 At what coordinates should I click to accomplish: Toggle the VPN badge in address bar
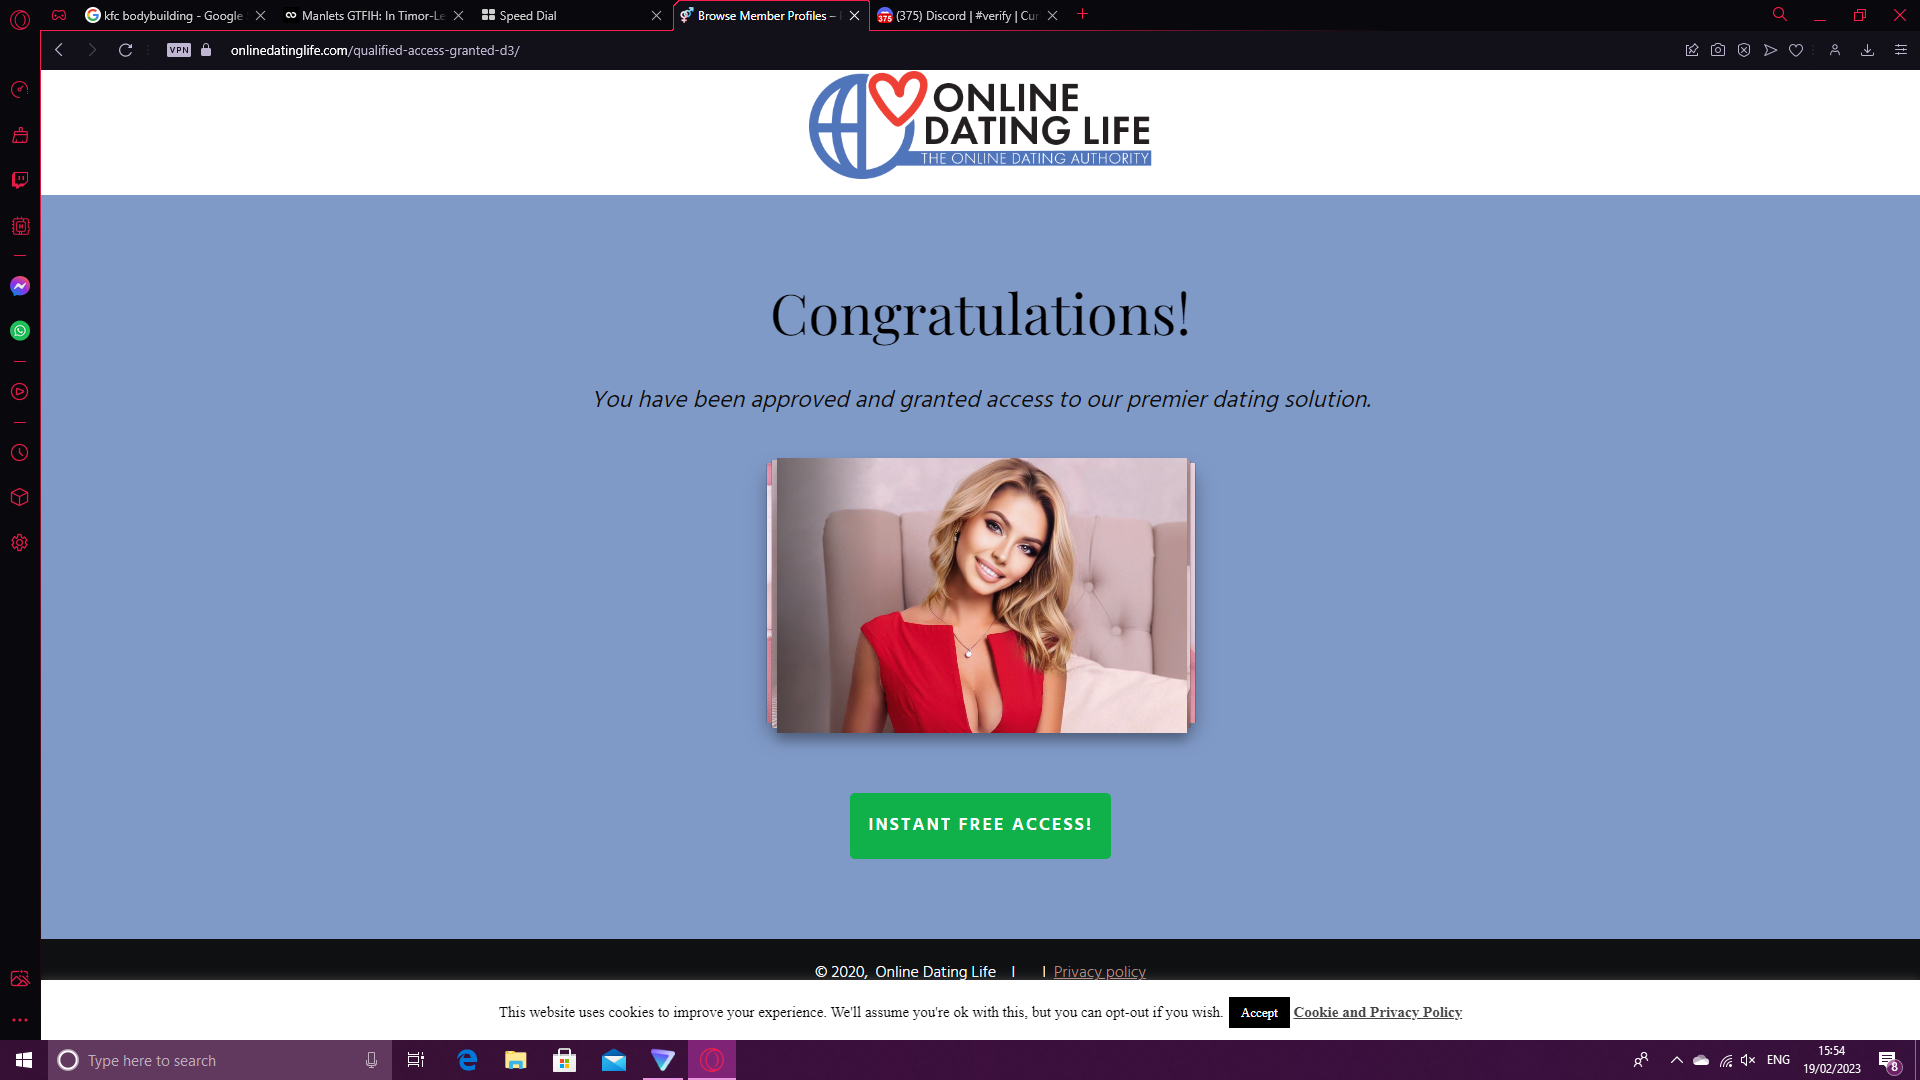[x=179, y=50]
